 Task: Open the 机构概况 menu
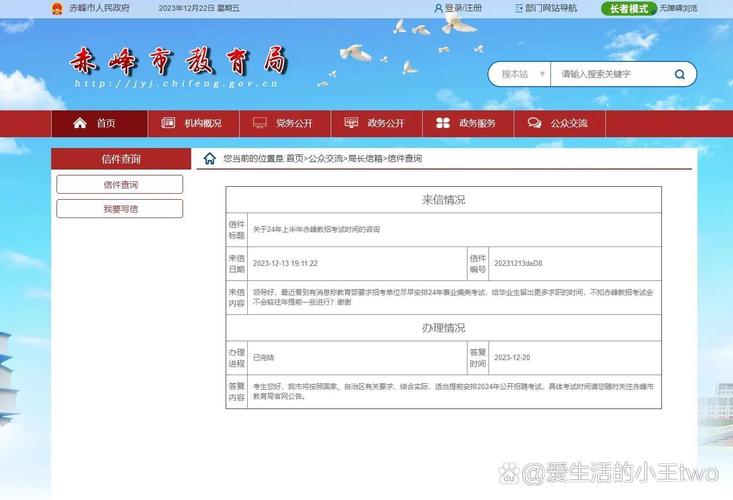[193, 123]
